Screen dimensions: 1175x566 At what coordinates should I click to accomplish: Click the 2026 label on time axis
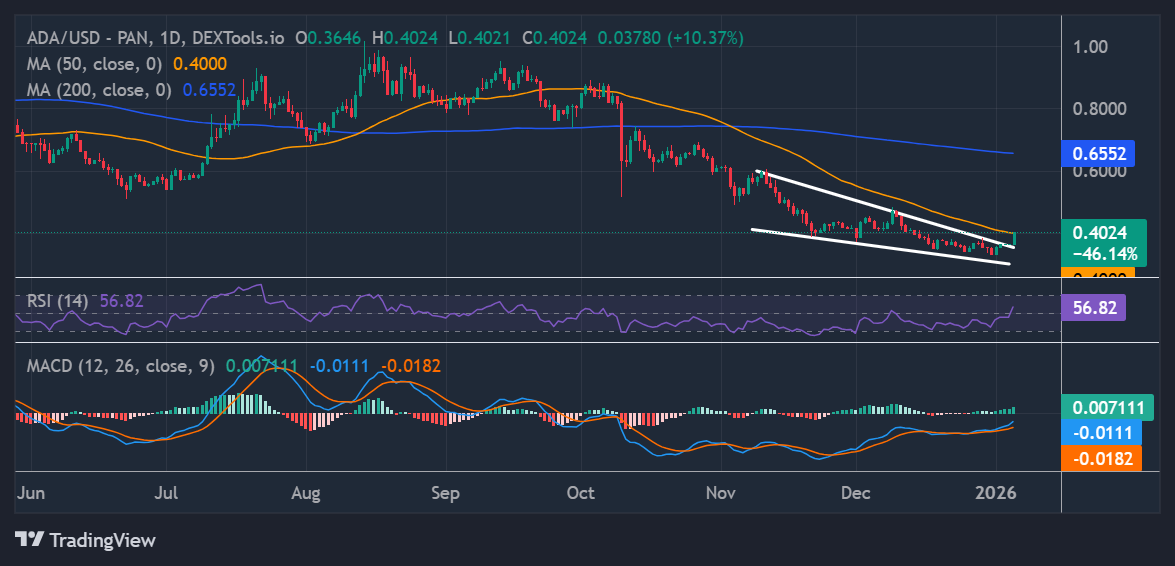tap(996, 493)
